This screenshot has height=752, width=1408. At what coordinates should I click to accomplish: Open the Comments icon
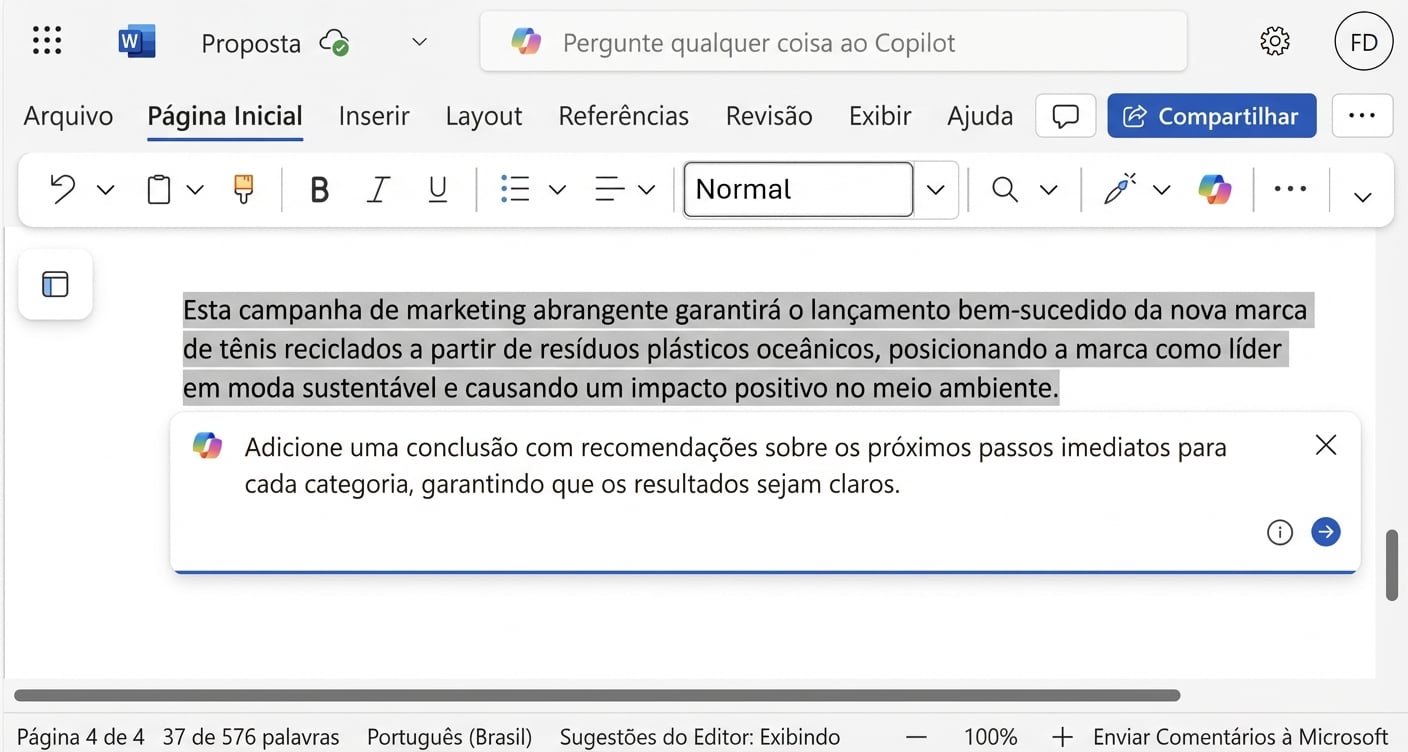point(1065,115)
